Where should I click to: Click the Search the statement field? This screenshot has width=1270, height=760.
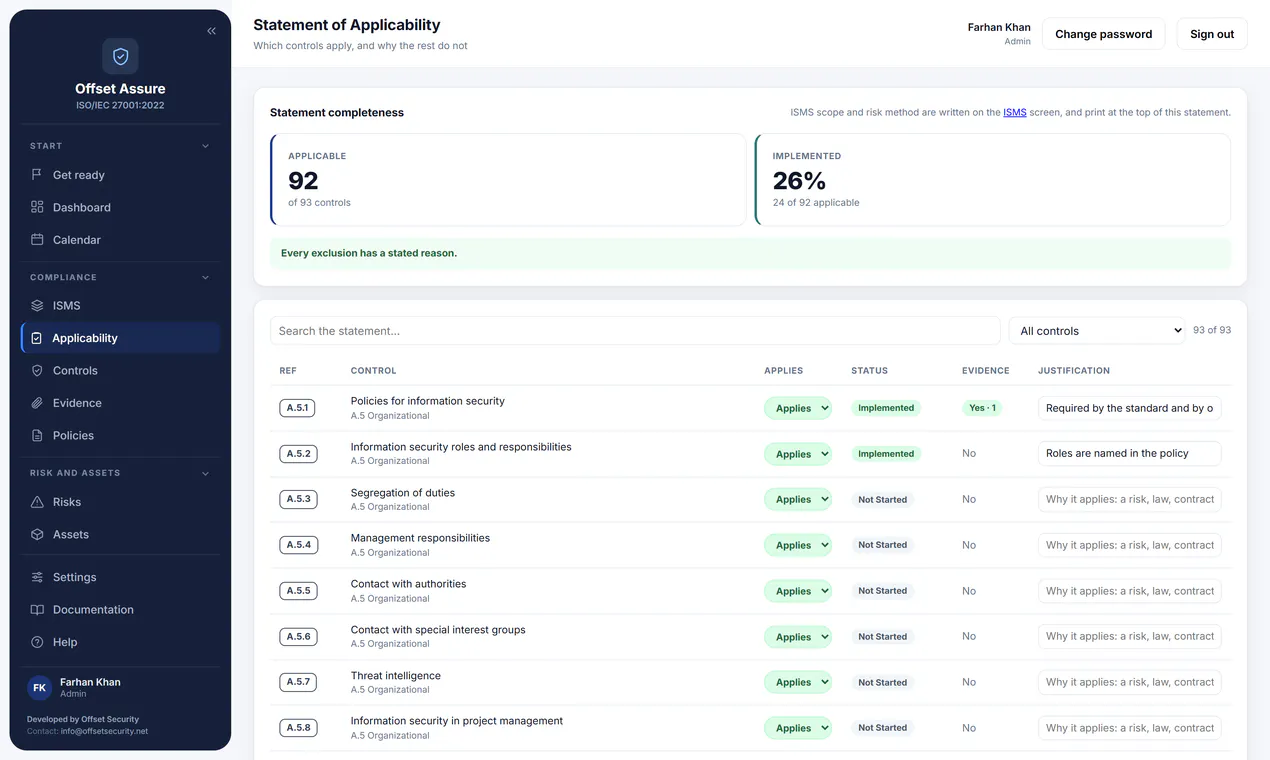click(635, 331)
